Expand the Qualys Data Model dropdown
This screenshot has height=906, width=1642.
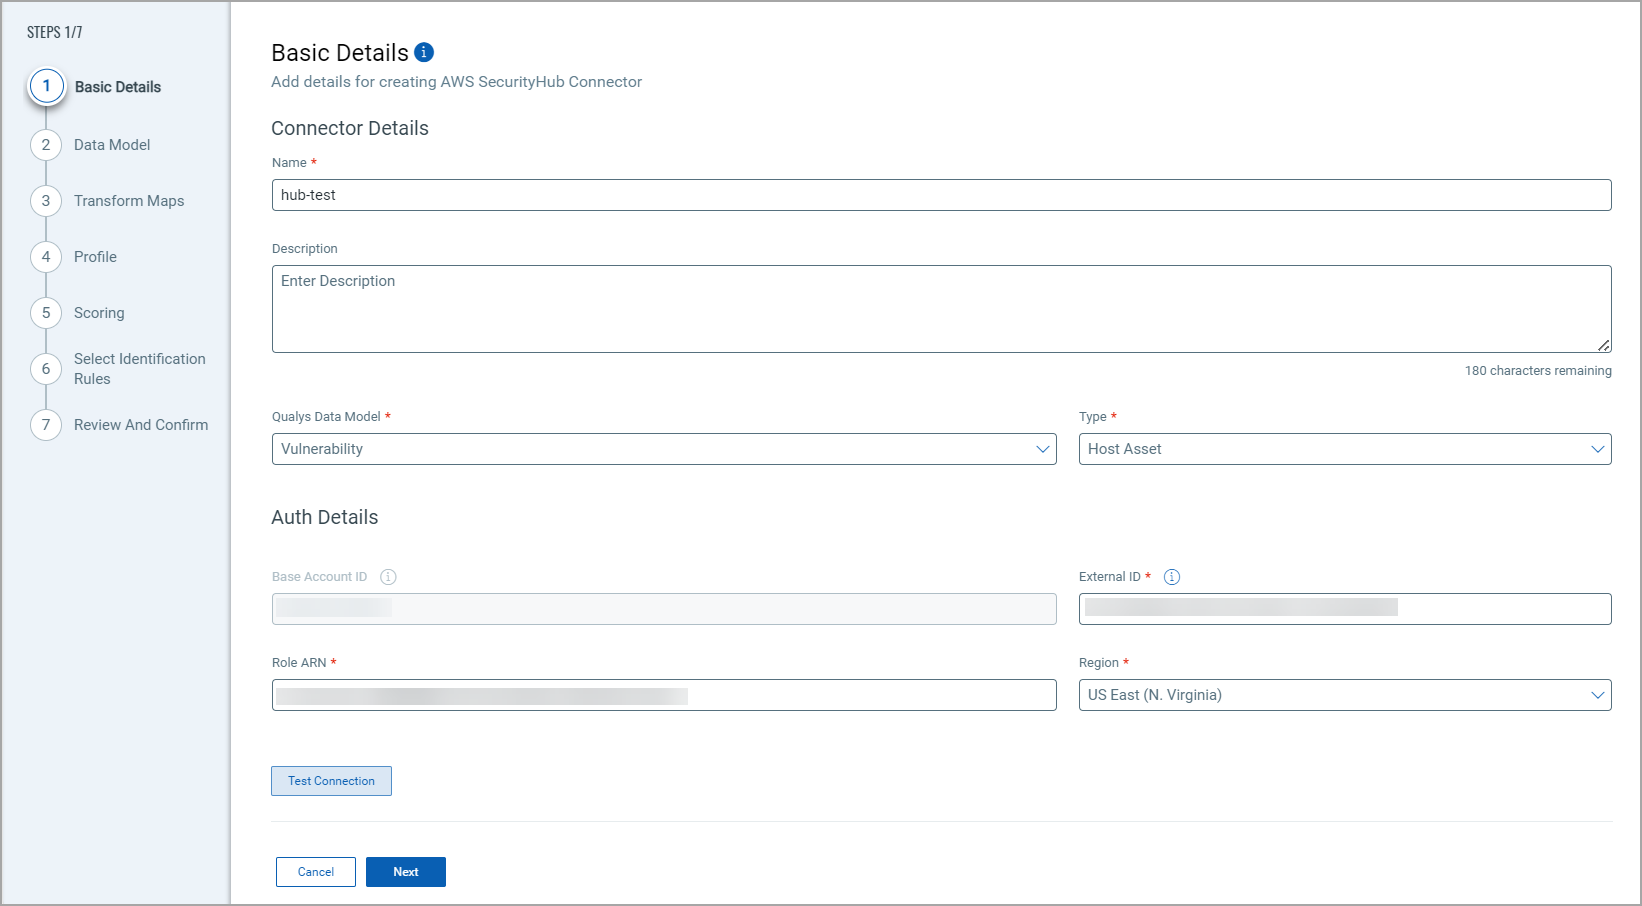[x=663, y=449]
